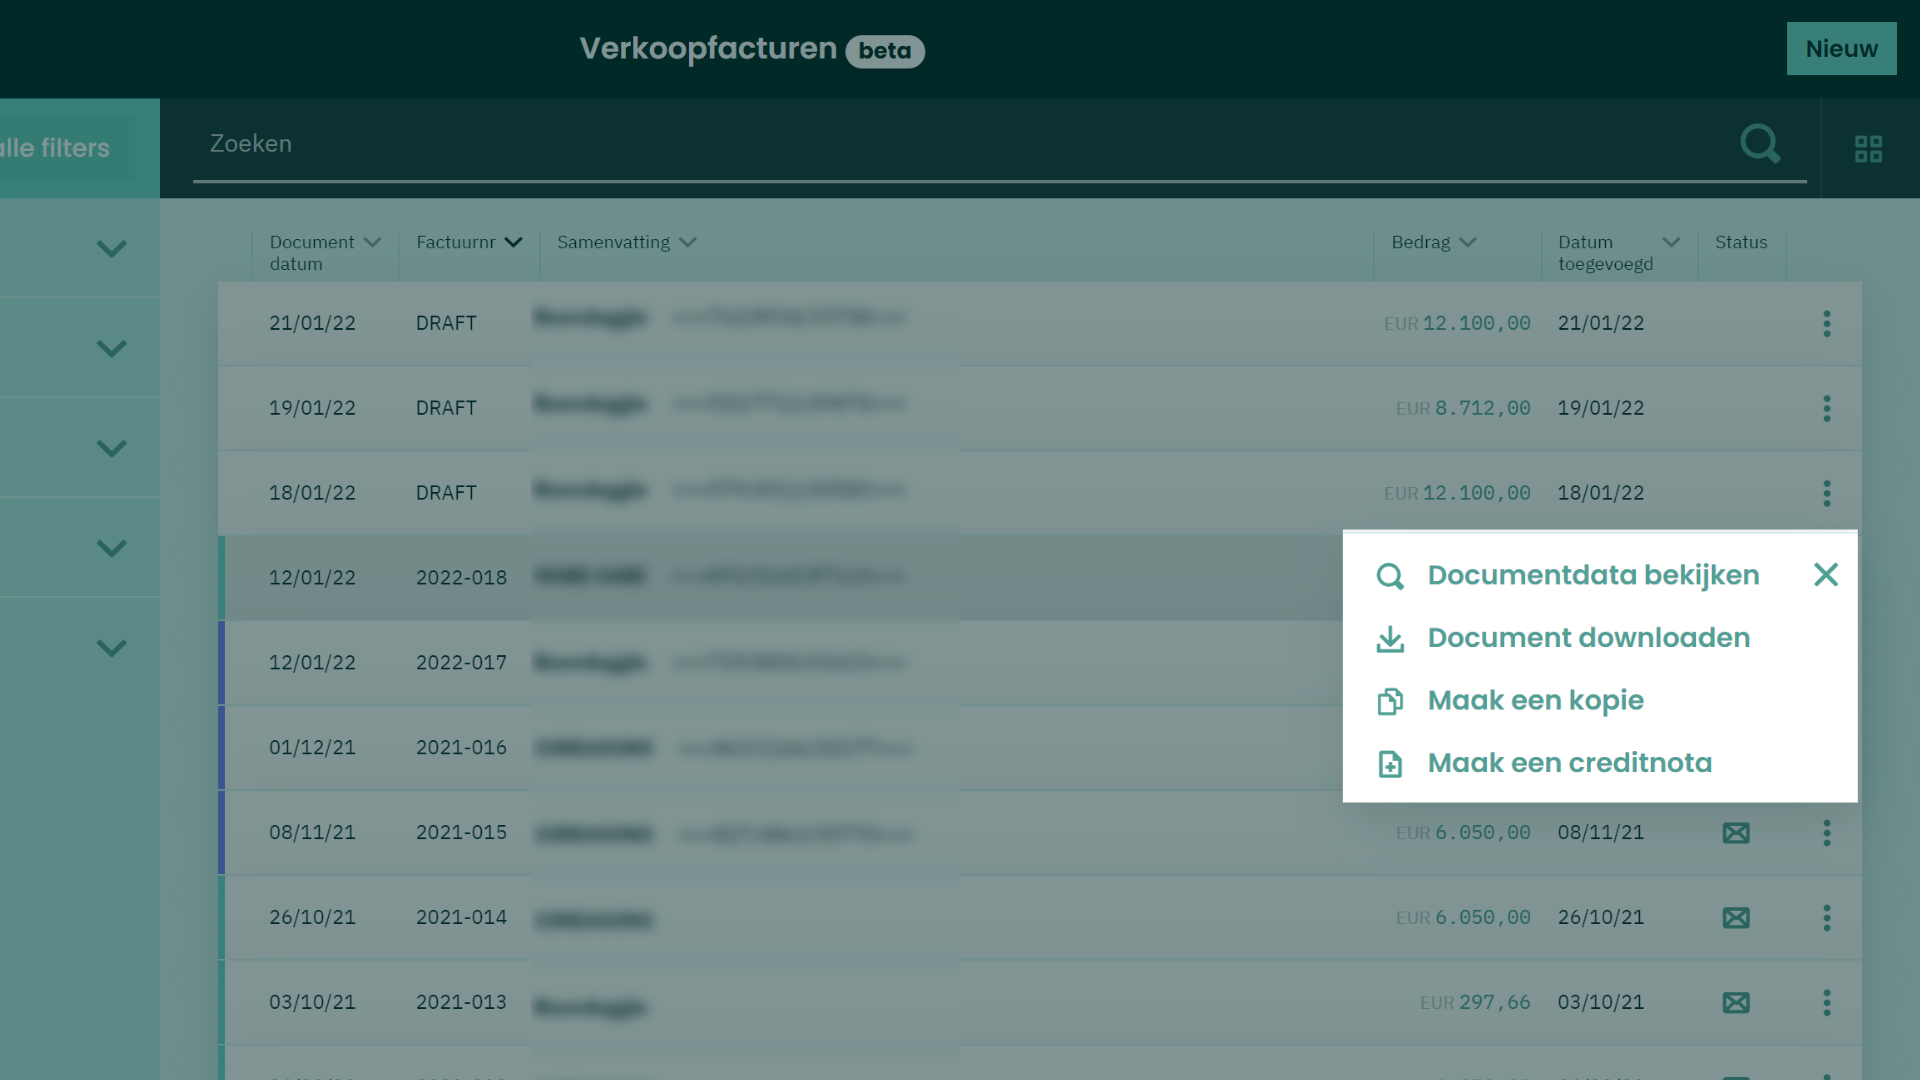Viewport: 1920px width, 1080px height.
Task: Click document date 01/12/21
Action: 312,748
